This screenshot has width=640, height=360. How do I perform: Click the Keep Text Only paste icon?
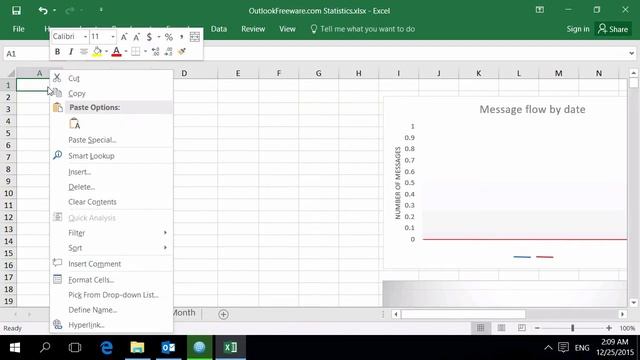click(x=75, y=124)
